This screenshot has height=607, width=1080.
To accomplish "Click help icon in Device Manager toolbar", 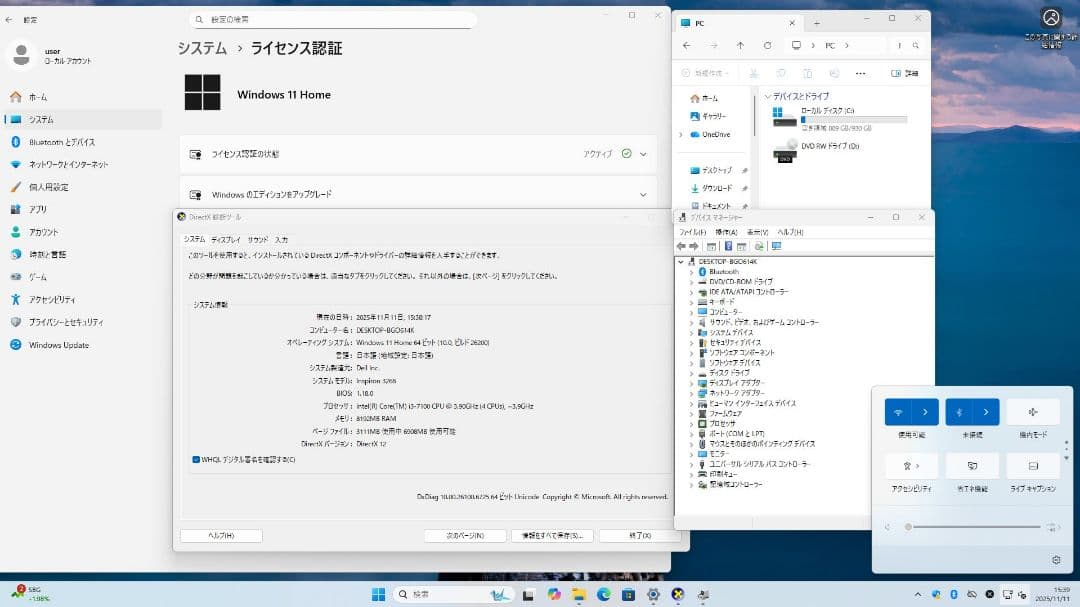I will [728, 246].
